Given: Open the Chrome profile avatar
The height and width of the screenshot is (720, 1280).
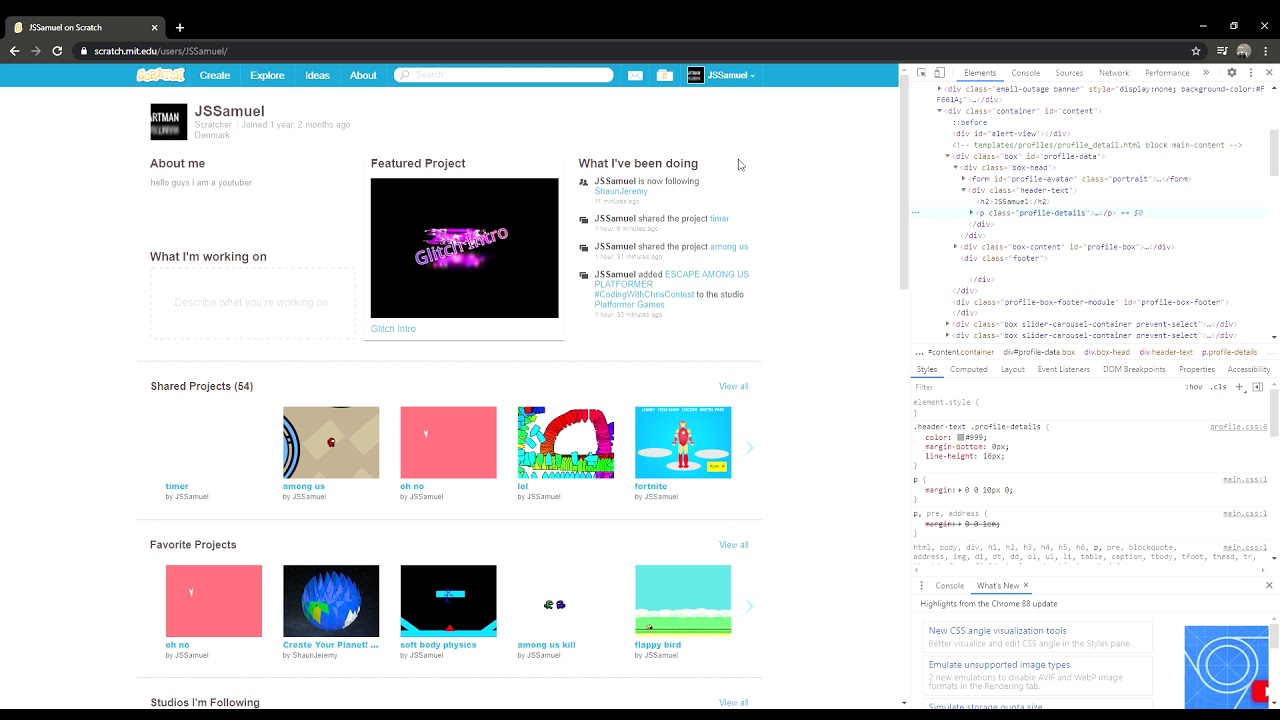Looking at the screenshot, I should (x=1244, y=51).
